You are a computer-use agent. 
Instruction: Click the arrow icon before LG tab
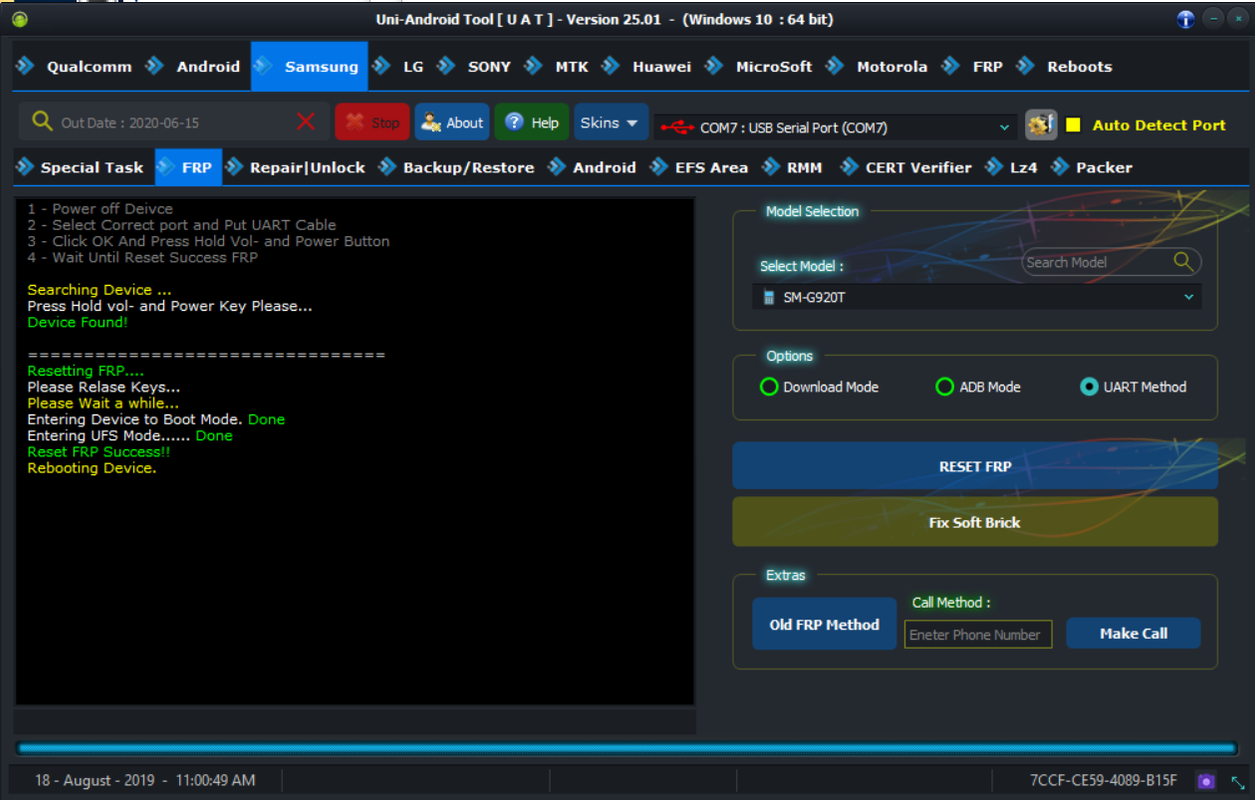[381, 66]
